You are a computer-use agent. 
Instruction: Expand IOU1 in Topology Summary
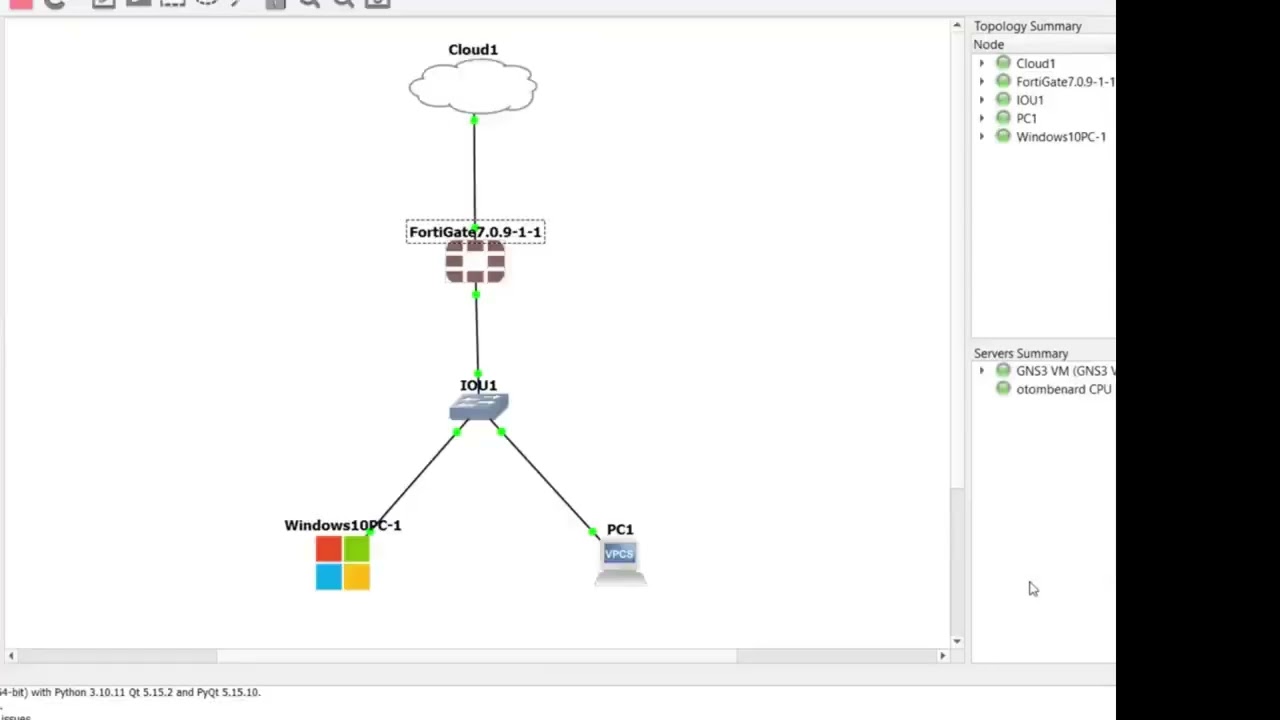[981, 99]
